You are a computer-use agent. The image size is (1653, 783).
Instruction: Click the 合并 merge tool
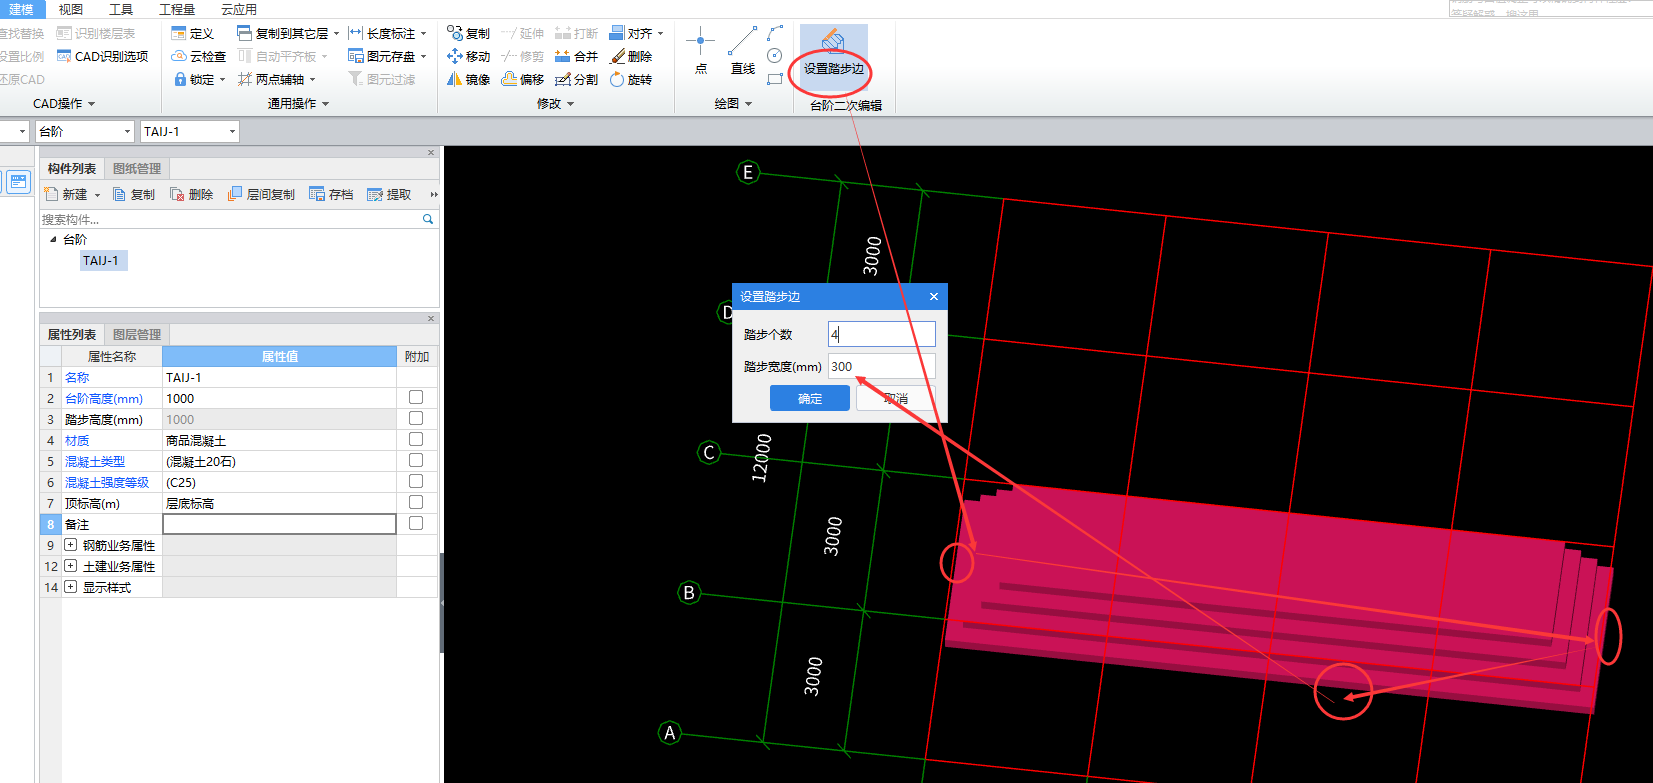click(576, 56)
